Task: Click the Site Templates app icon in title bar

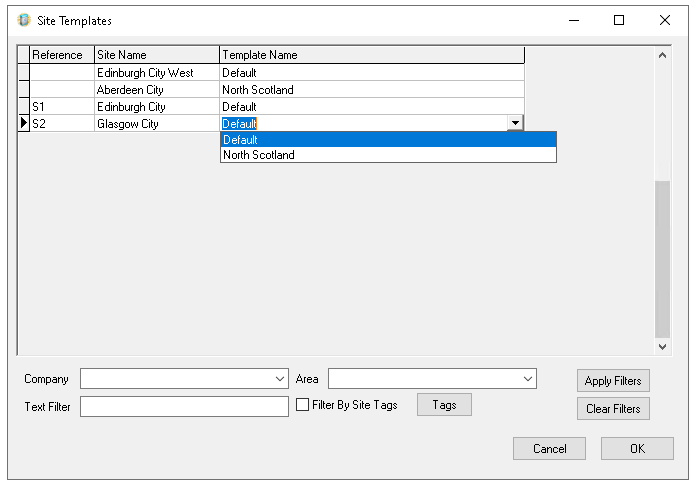Action: click(24, 20)
